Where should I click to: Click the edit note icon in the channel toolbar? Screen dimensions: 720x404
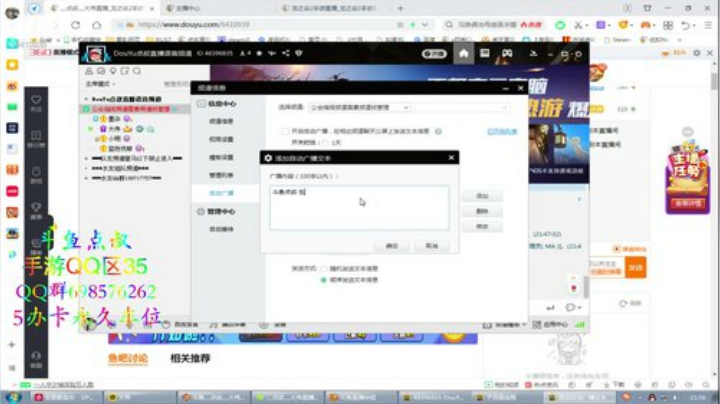coord(125,71)
